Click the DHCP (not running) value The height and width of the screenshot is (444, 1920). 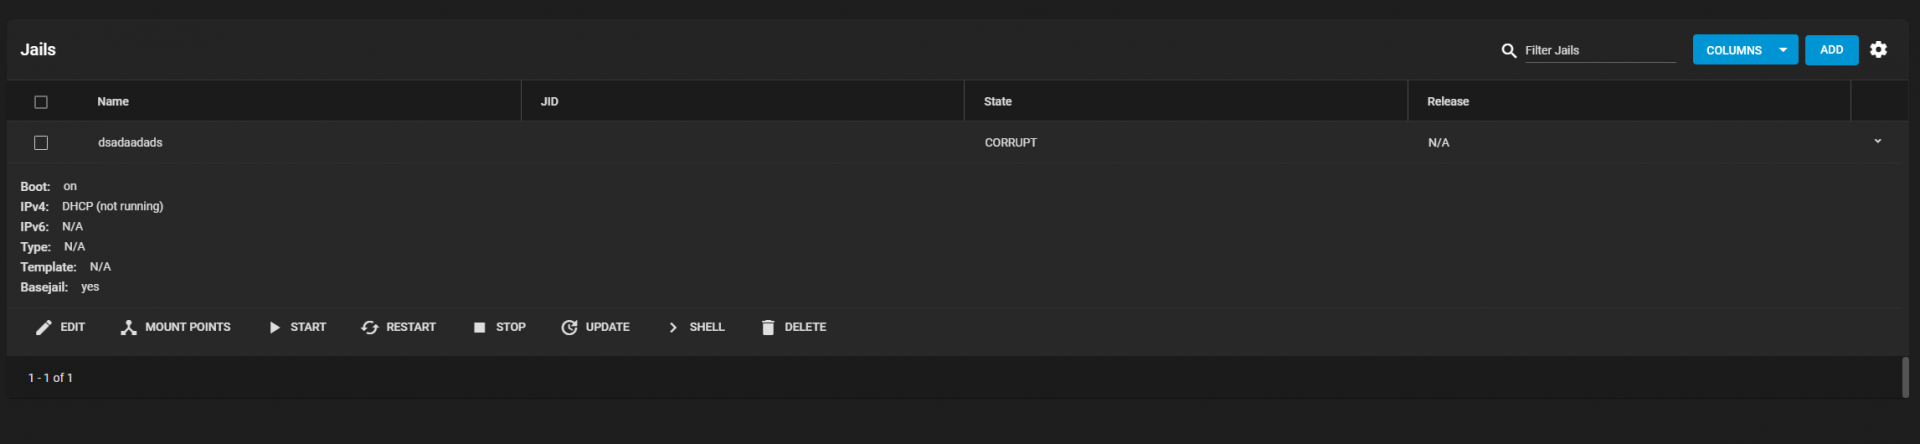click(x=113, y=207)
